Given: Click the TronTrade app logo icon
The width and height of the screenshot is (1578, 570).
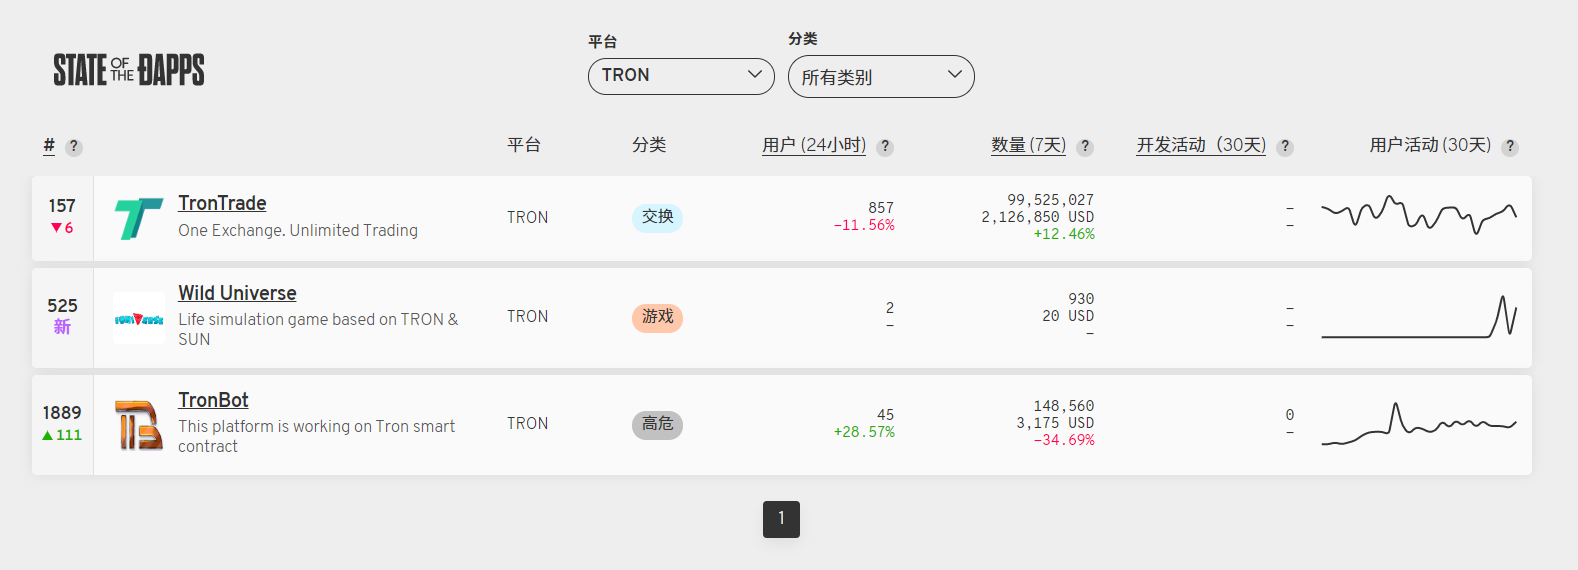Looking at the screenshot, I should (x=139, y=218).
